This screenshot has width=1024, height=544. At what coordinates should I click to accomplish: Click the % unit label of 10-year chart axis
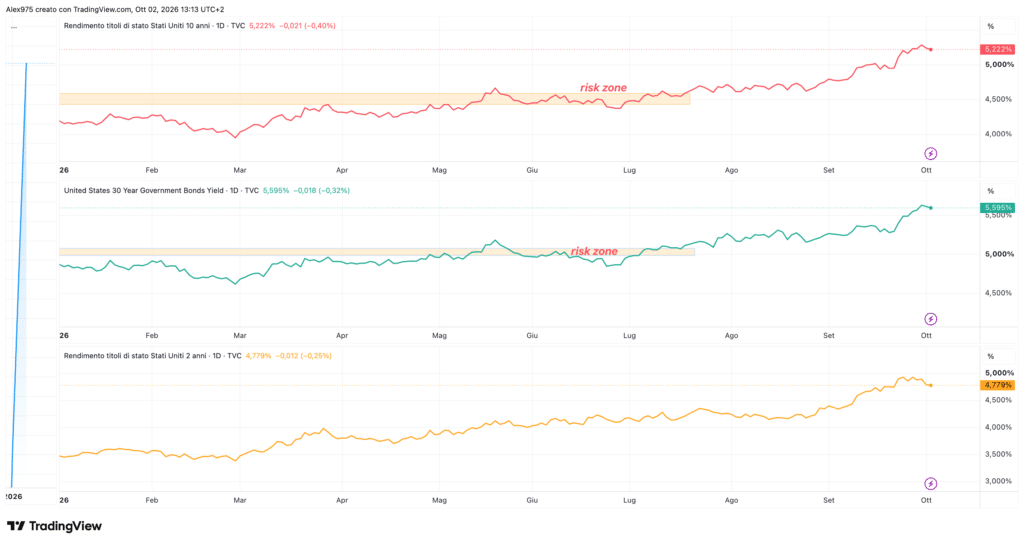[991, 26]
